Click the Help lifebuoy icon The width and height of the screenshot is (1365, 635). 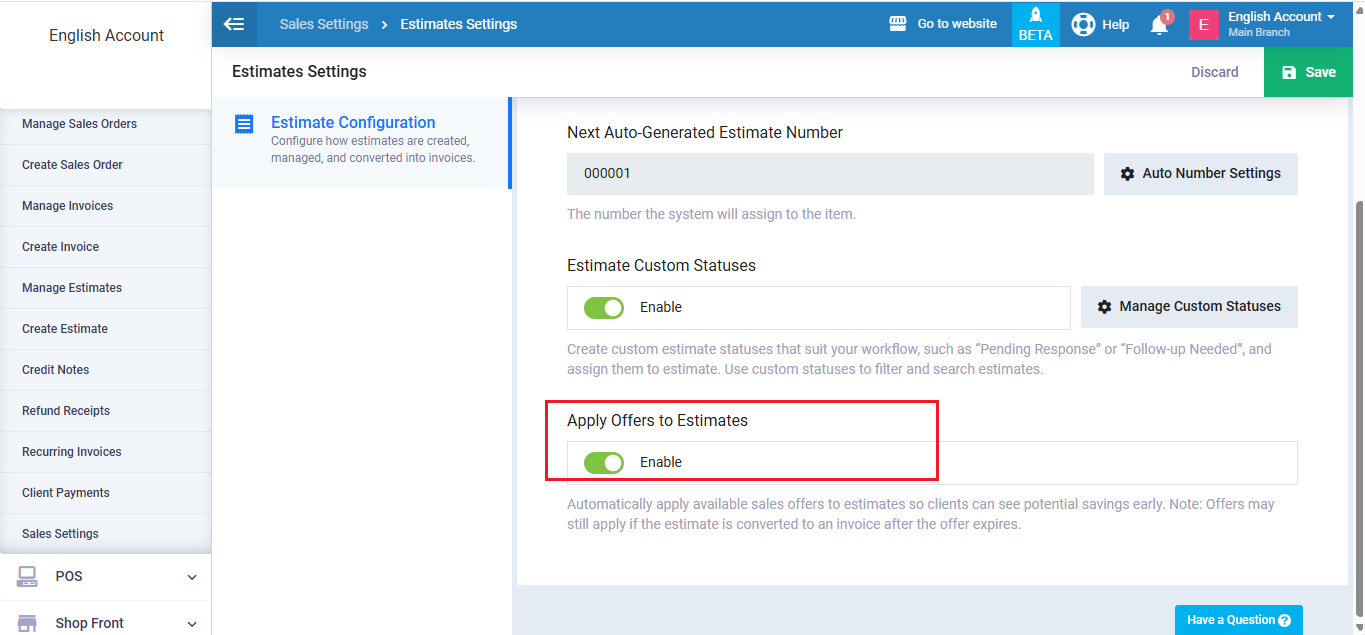click(1082, 24)
